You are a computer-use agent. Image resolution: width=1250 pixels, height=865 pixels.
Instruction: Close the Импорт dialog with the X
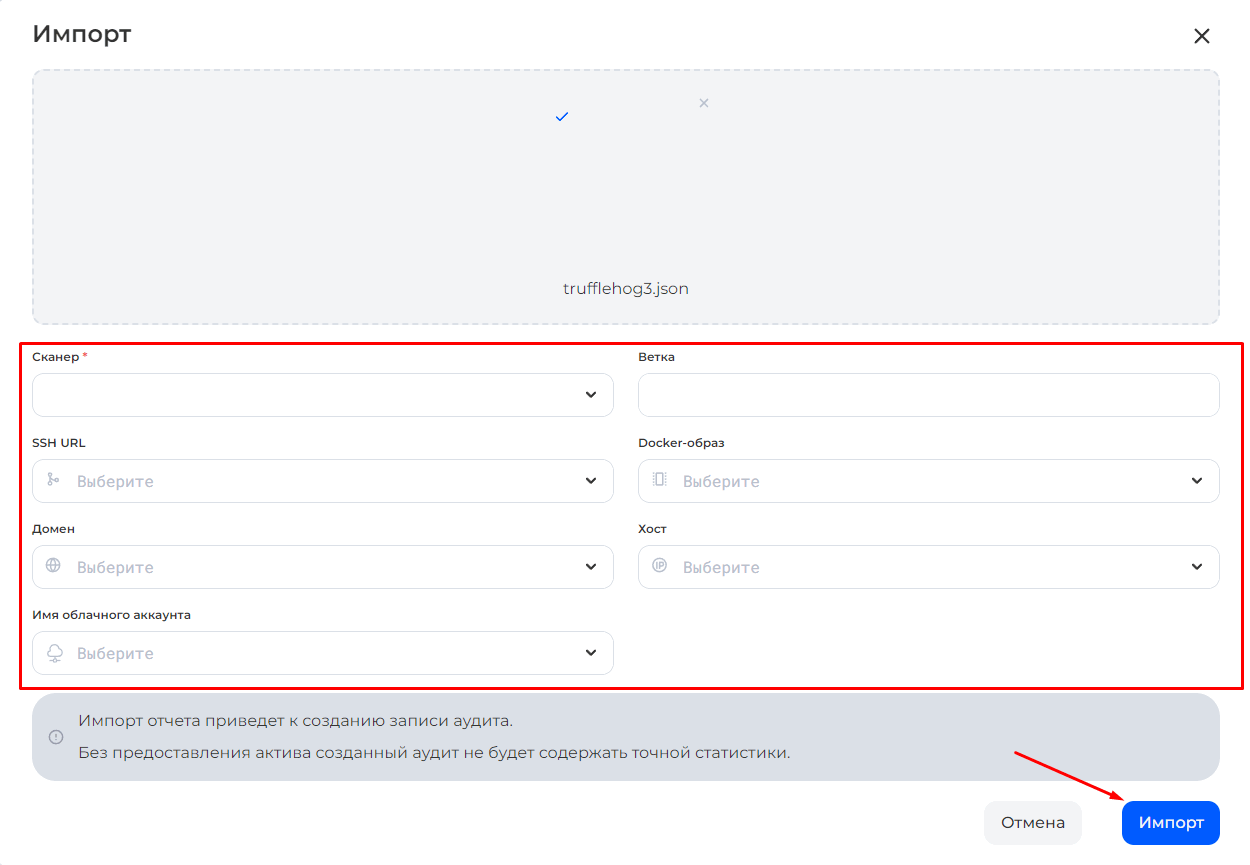tap(1202, 35)
